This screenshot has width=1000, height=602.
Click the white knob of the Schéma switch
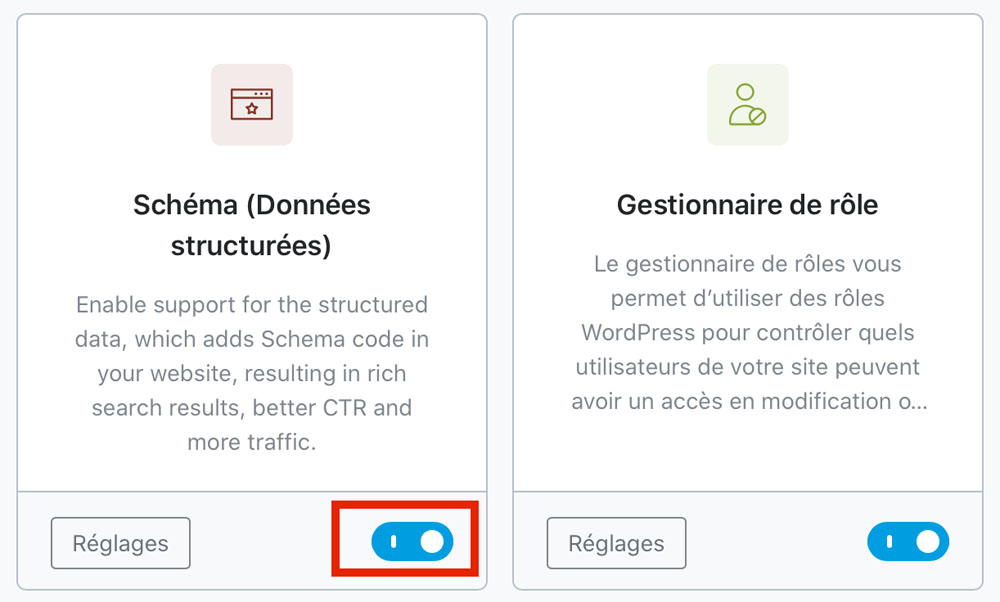tap(432, 541)
